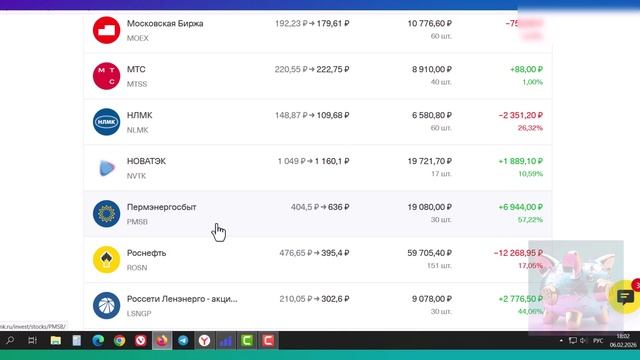
Task: Open Yandex Browser from the taskbar
Action: (204, 340)
